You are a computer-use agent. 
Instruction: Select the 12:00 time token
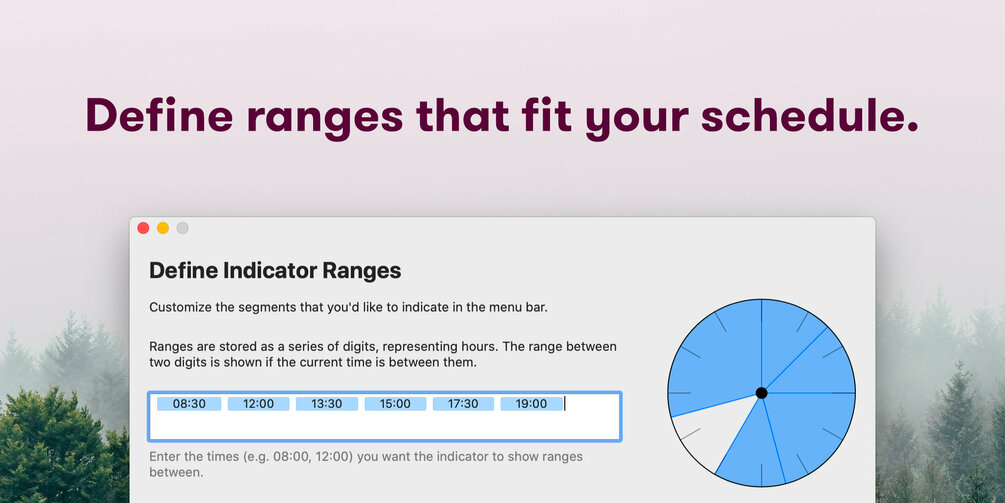[258, 404]
